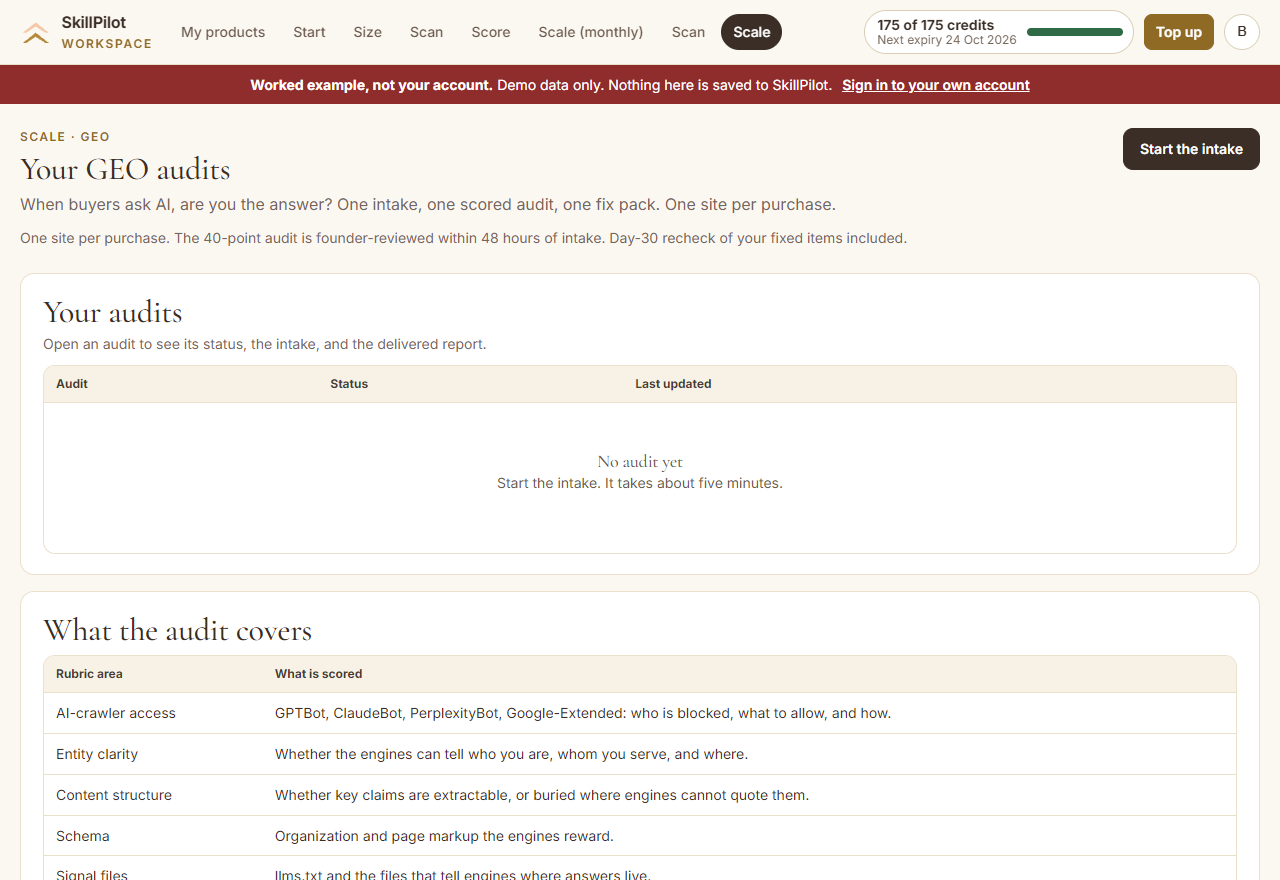Open the Scan item right after Scale (monthly)
Viewport: 1280px width, 880px height.
688,32
